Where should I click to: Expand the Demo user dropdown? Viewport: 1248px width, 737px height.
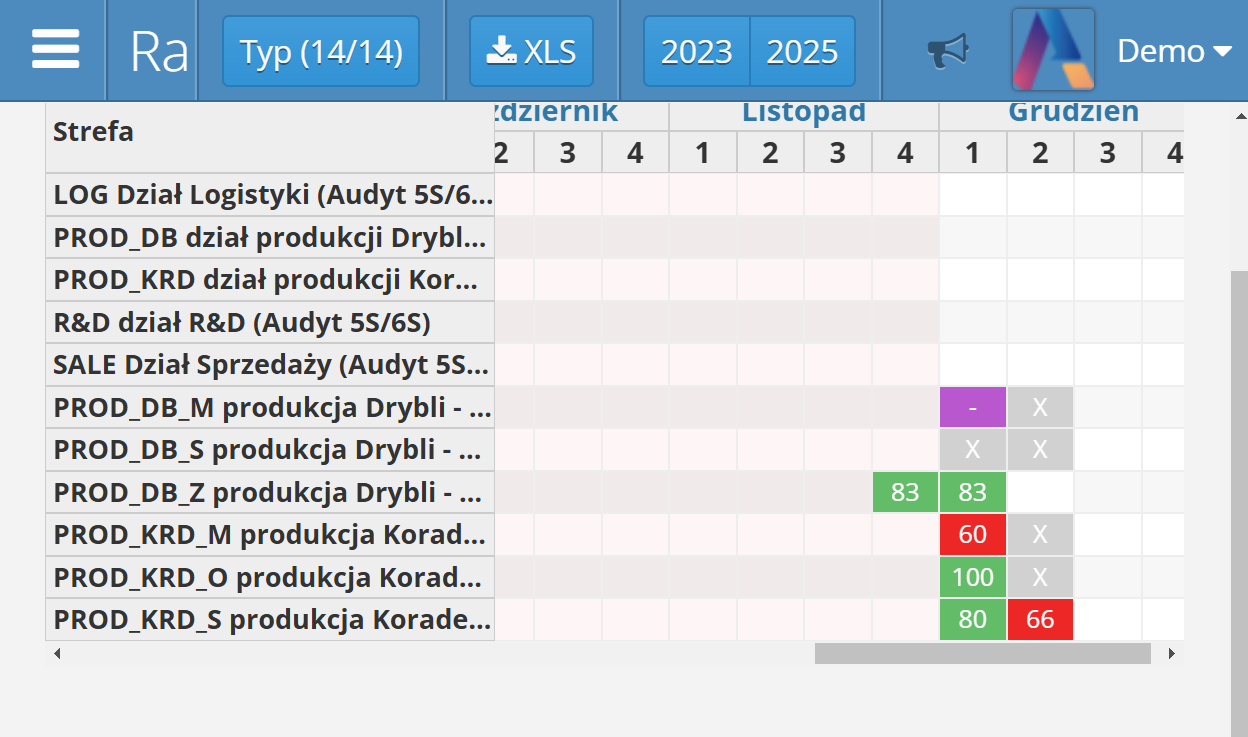(x=1174, y=50)
